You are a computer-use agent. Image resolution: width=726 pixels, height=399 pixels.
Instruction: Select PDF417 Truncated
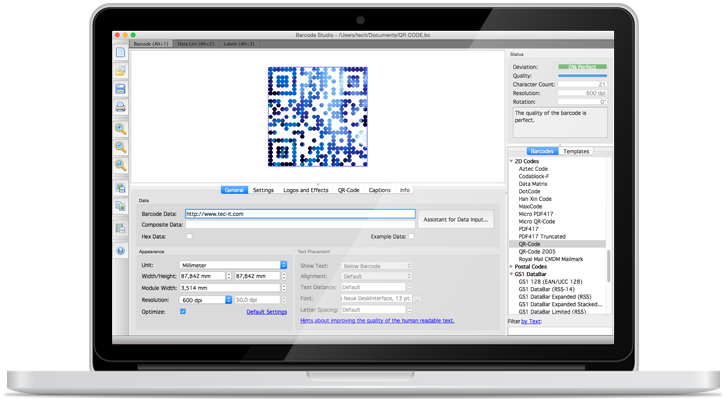coord(542,237)
